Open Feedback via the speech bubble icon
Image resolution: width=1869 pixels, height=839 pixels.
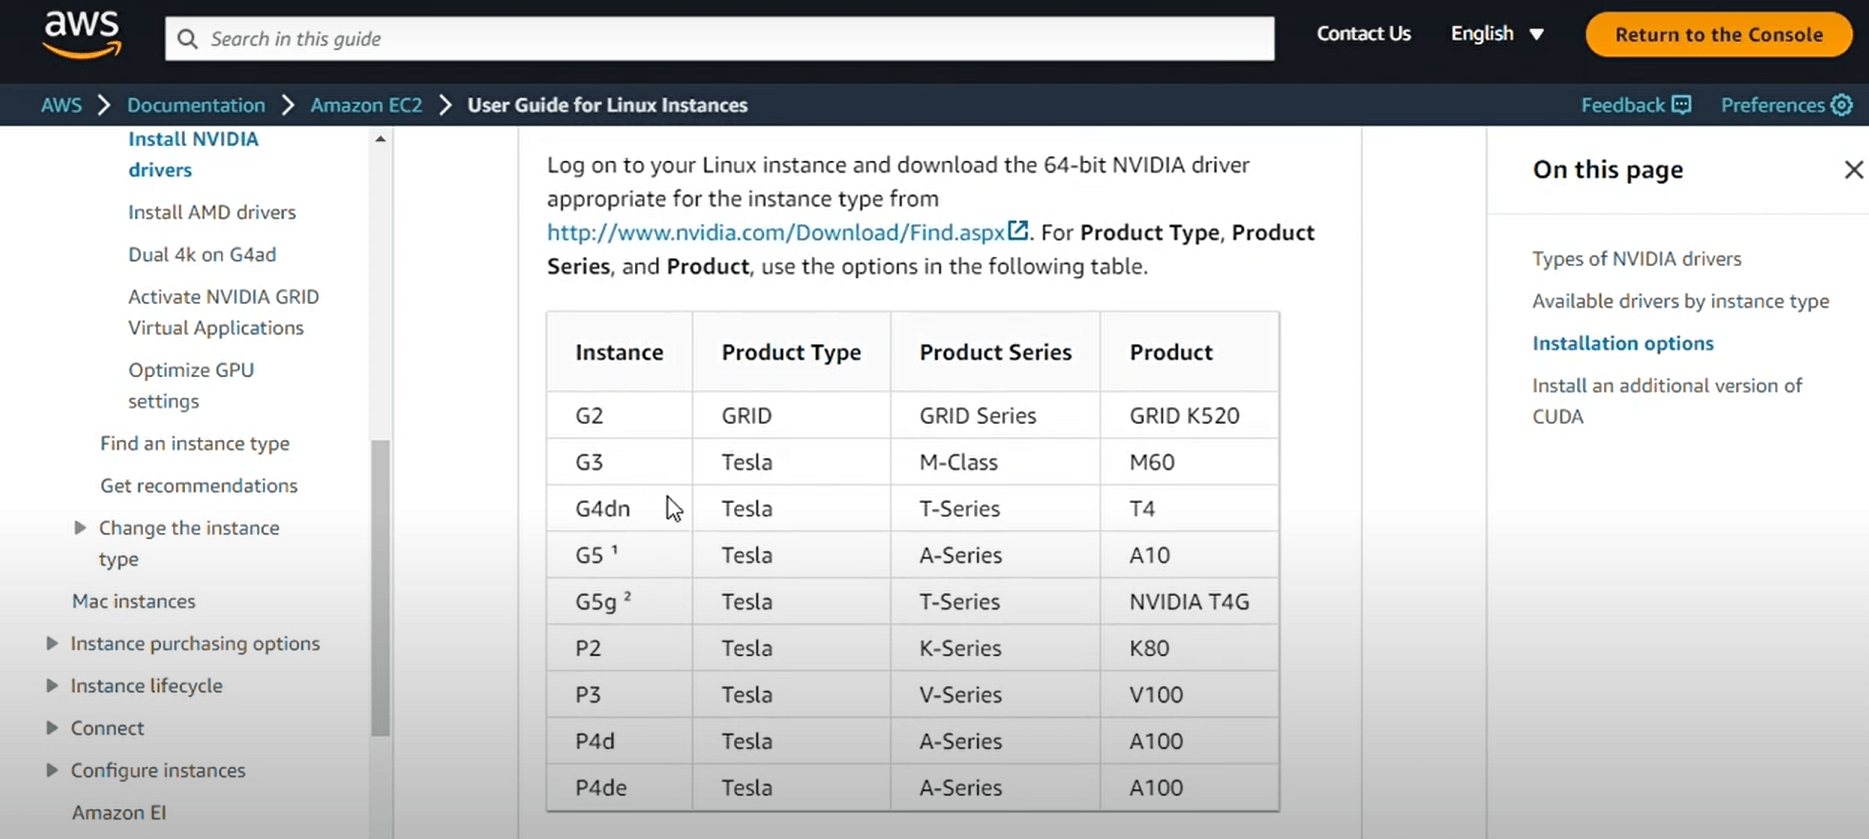1682,105
